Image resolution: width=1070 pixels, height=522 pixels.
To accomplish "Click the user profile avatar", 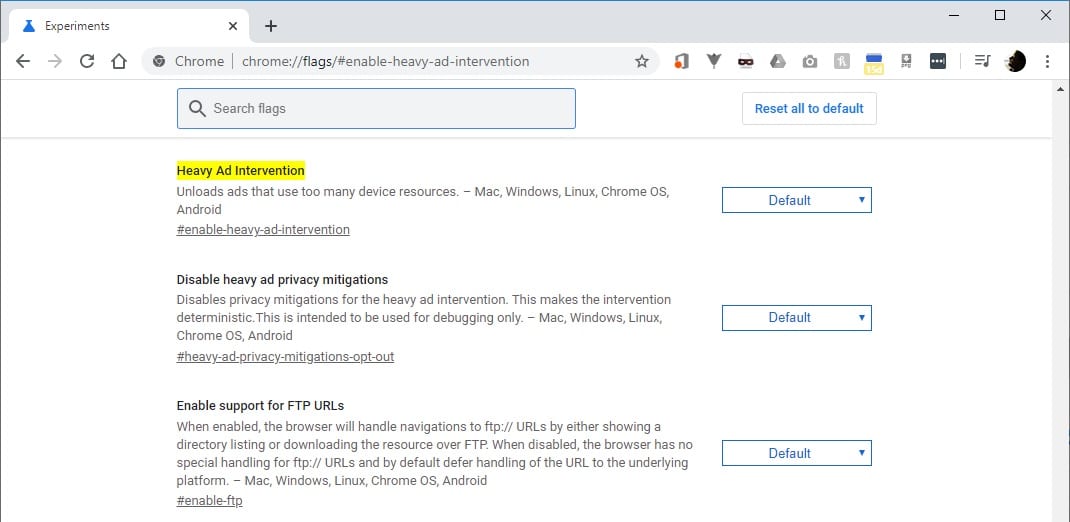I will pos(1015,61).
